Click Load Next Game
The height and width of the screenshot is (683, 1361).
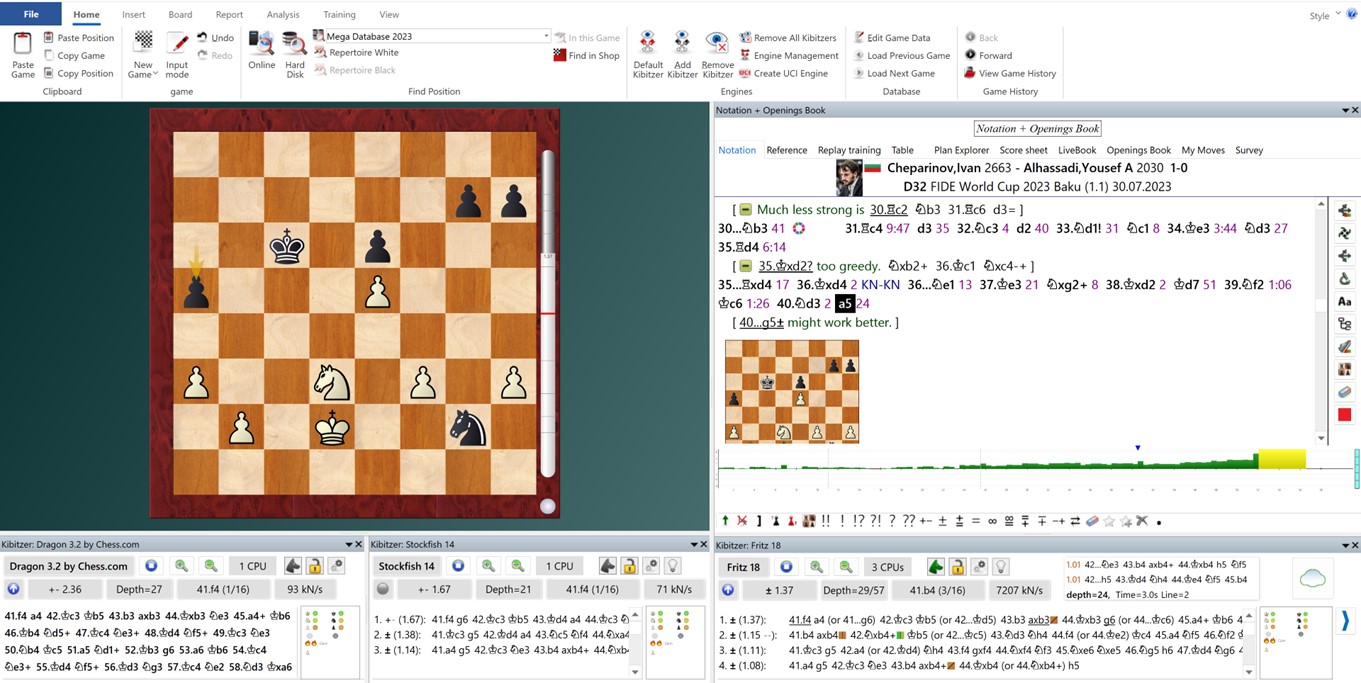(x=900, y=73)
